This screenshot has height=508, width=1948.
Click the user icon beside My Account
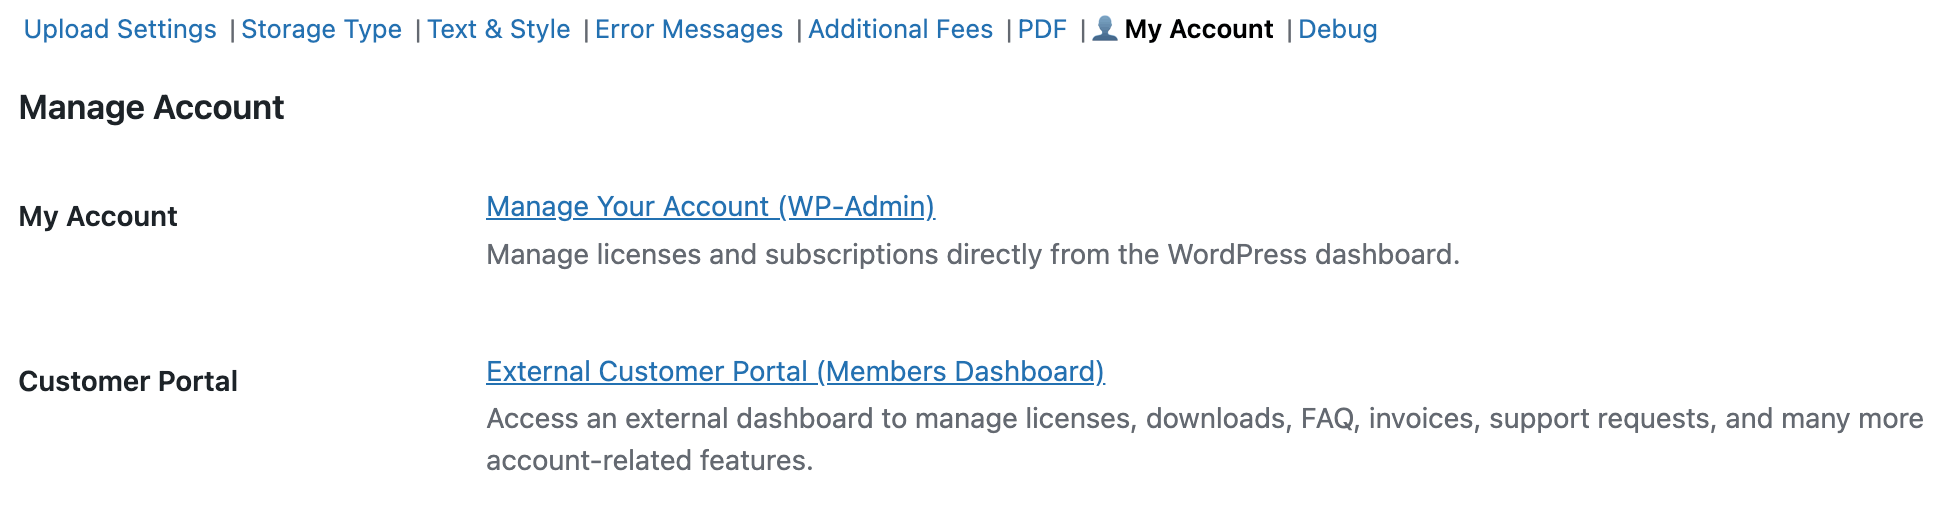click(x=1104, y=28)
